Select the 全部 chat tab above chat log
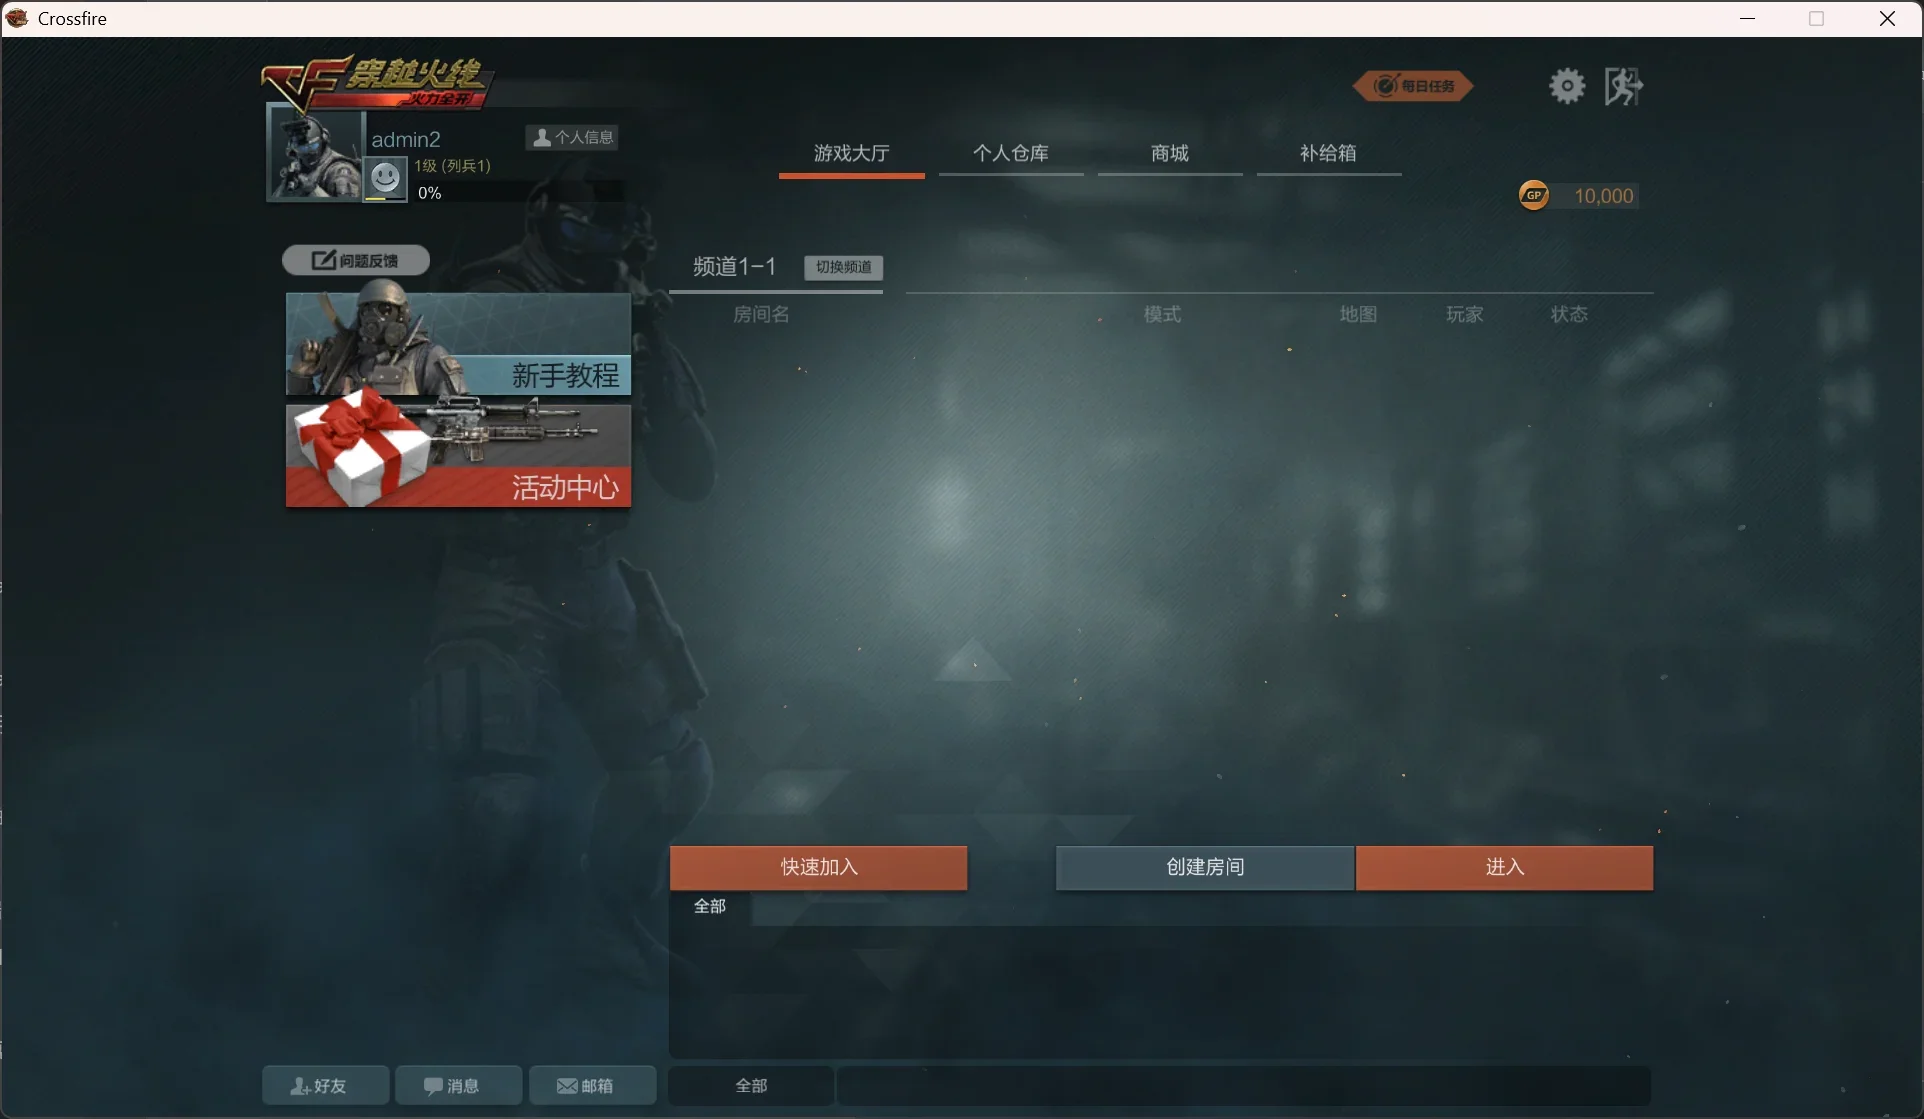1924x1119 pixels. [710, 906]
